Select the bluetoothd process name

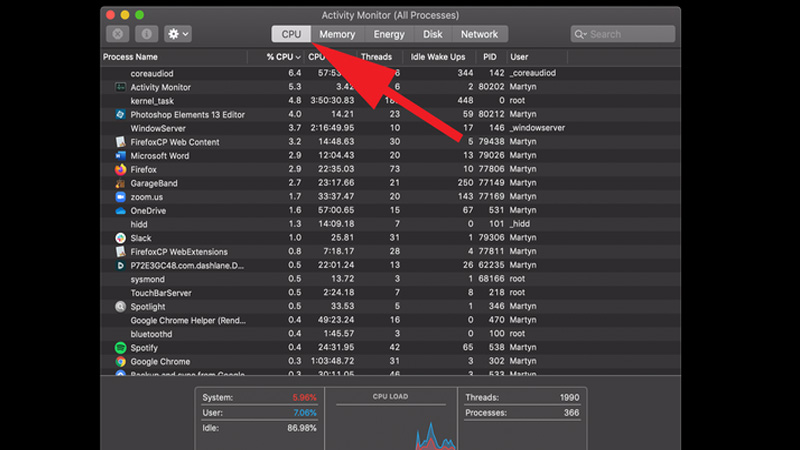152,334
